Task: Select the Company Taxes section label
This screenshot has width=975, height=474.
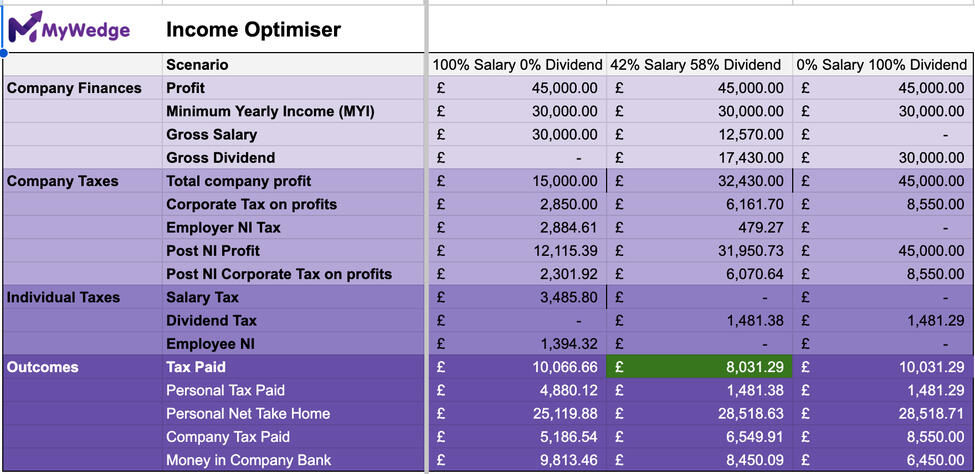Action: click(x=63, y=181)
